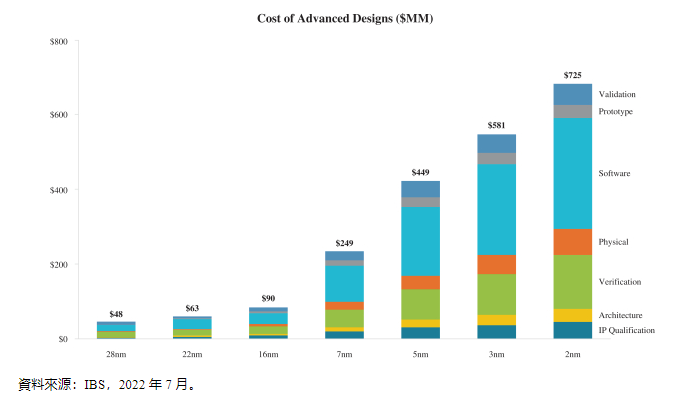Click the Verification segment of 2nm bar
Viewport: 680px width, 397px height.
pyautogui.click(x=572, y=282)
